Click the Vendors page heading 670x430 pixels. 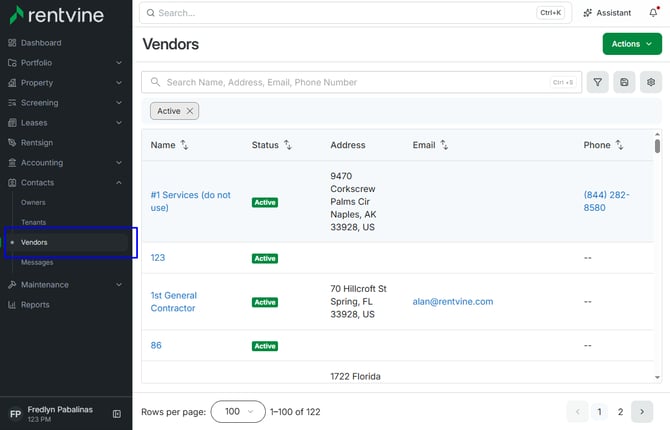pyautogui.click(x=170, y=44)
